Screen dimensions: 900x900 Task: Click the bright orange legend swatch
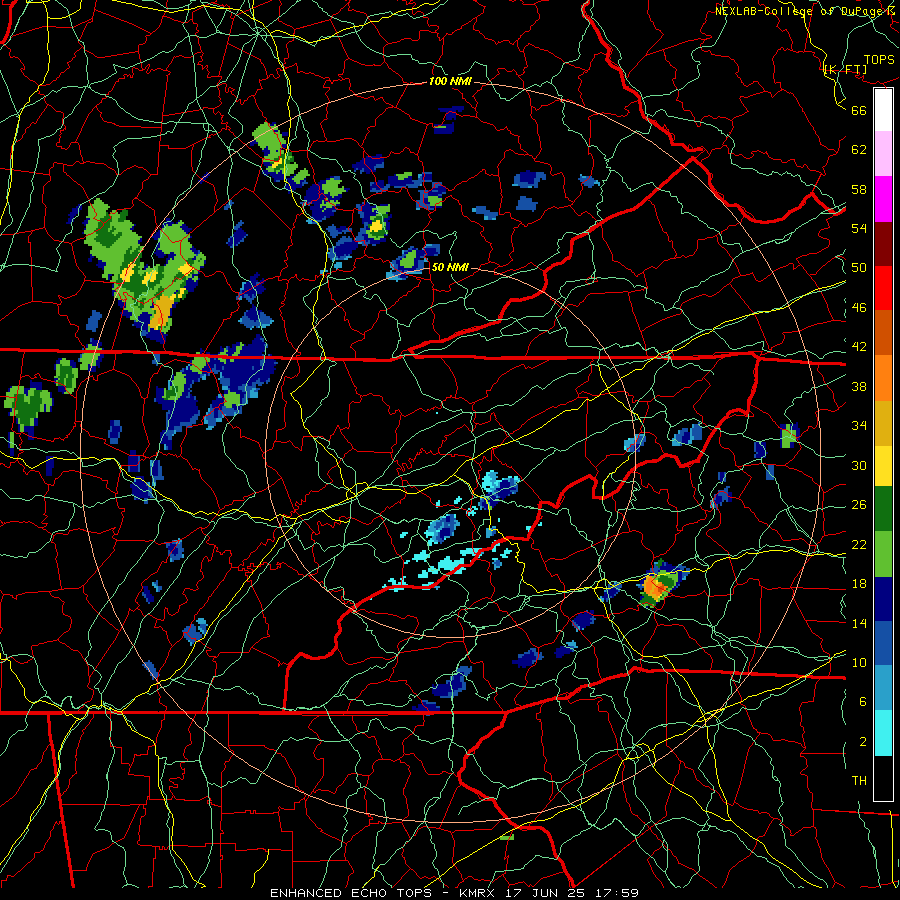click(883, 378)
